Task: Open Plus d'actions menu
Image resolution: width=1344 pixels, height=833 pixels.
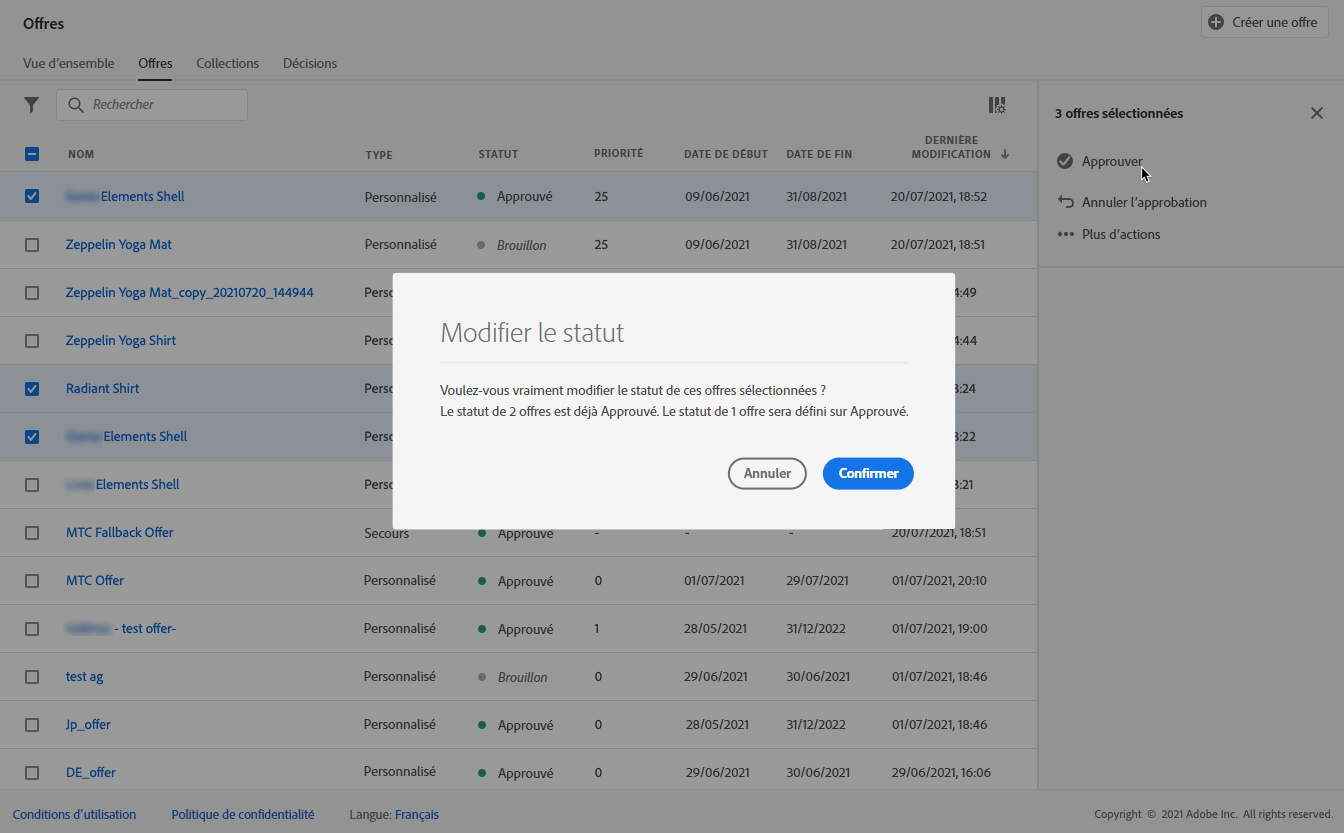Action: [1121, 234]
